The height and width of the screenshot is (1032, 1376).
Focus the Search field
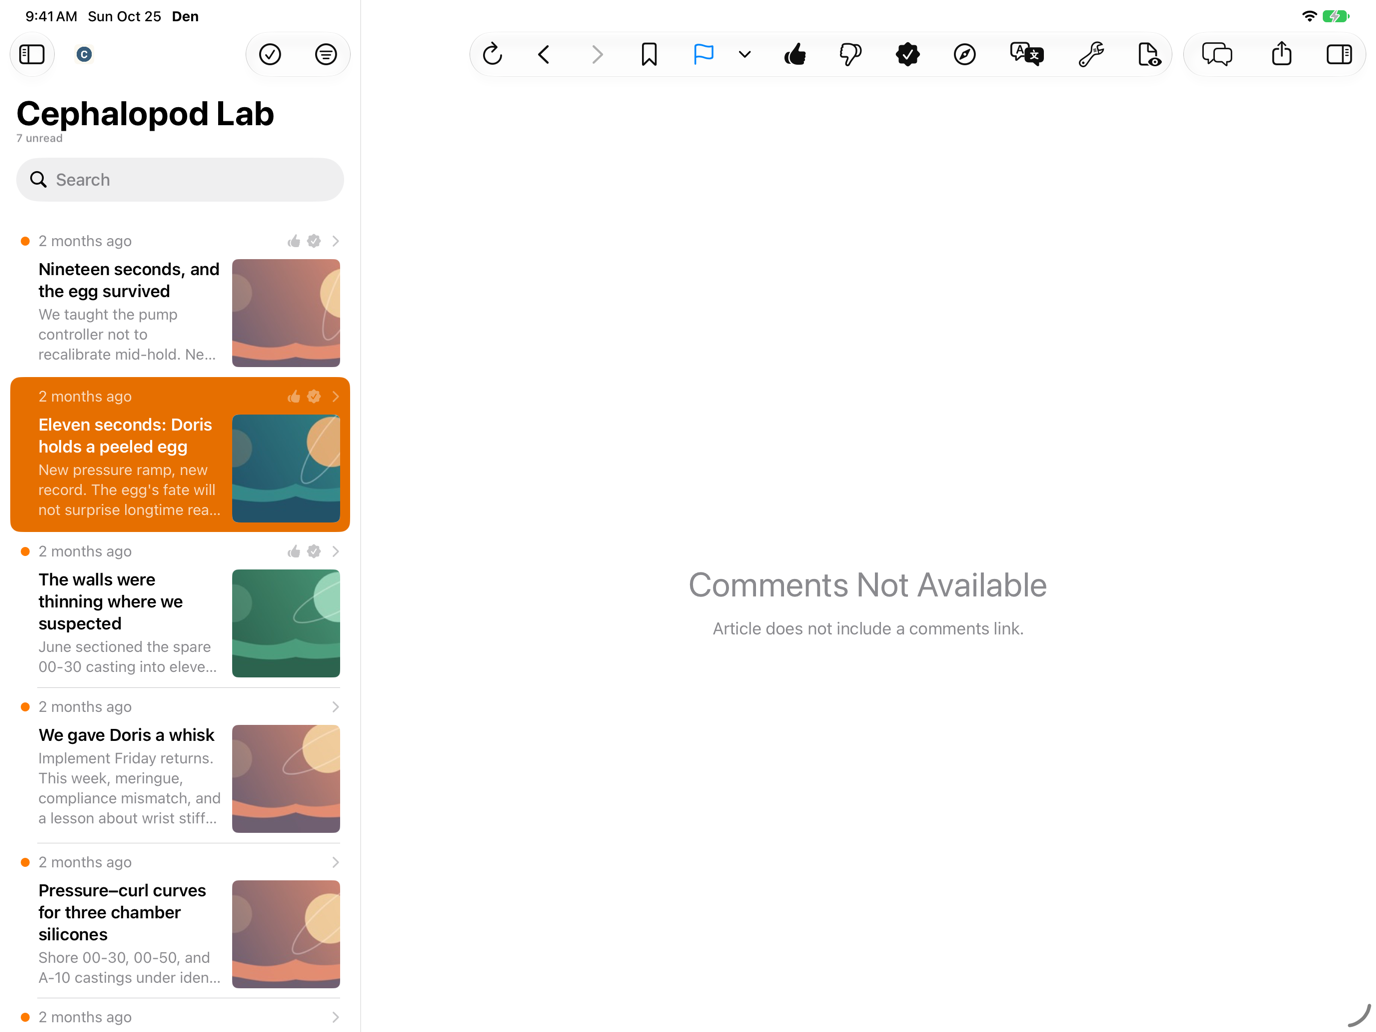click(x=180, y=180)
